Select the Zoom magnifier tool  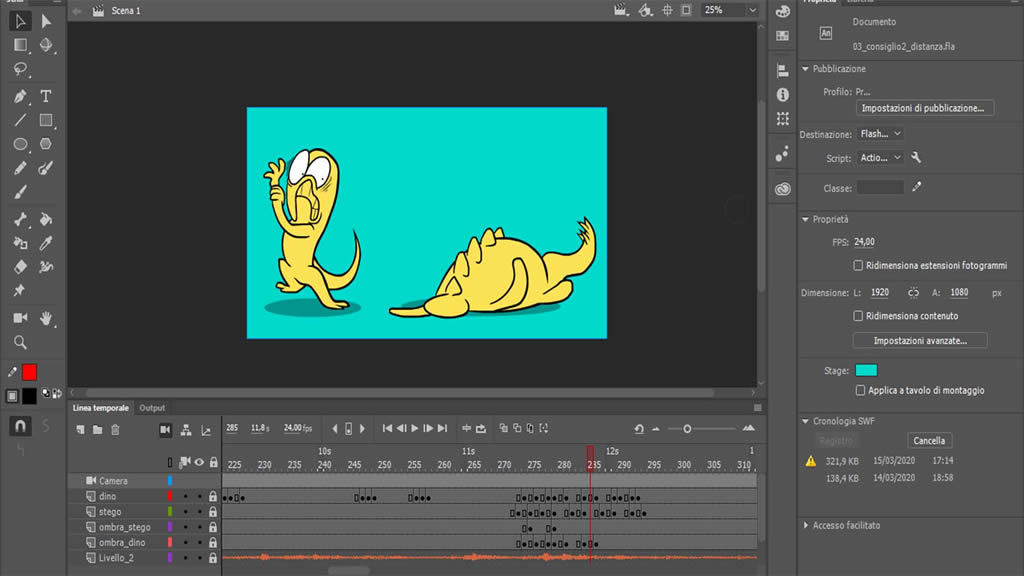(x=20, y=342)
